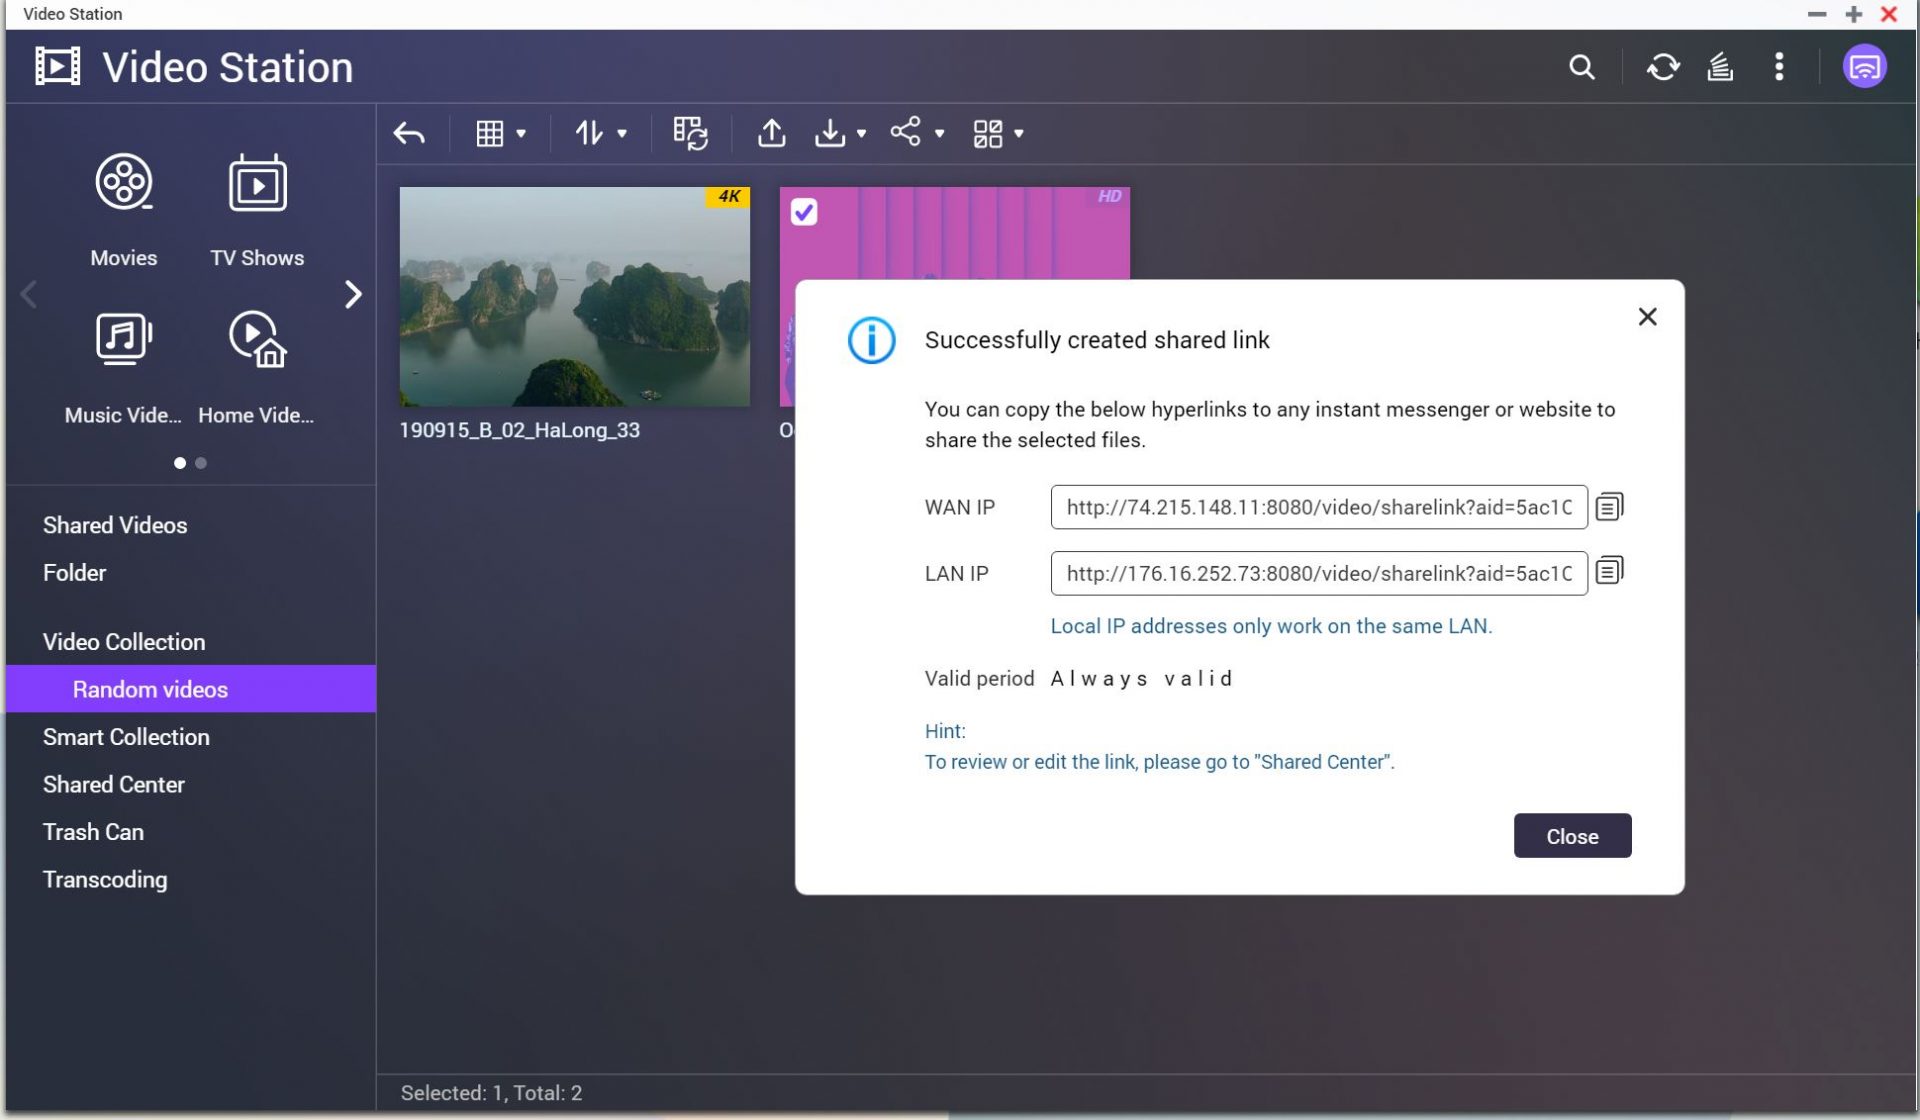Expand the multi-select dropdown arrow
1920x1120 pixels.
coord(1018,133)
